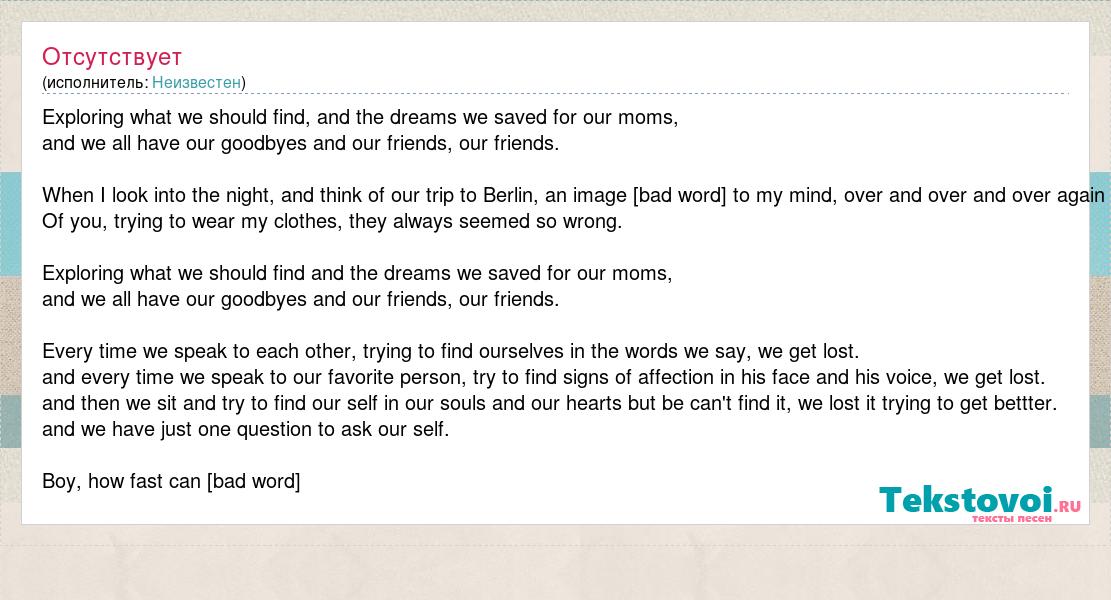Click the first 'Exploring what we should find,' line
Image resolution: width=1111 pixels, height=600 pixels.
360,118
